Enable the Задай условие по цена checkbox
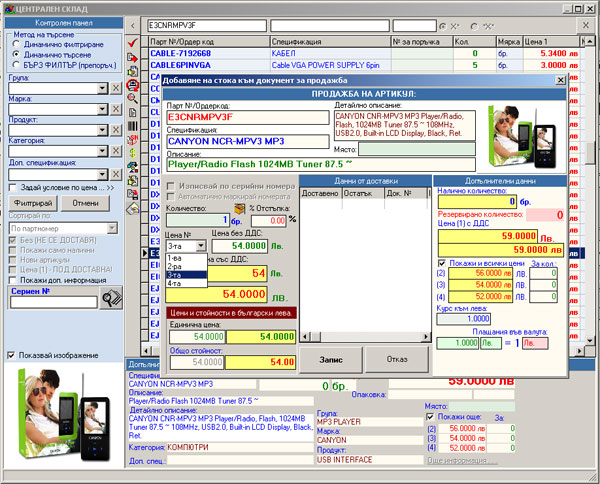Image resolution: width=600 pixels, height=484 pixels. click(12, 186)
